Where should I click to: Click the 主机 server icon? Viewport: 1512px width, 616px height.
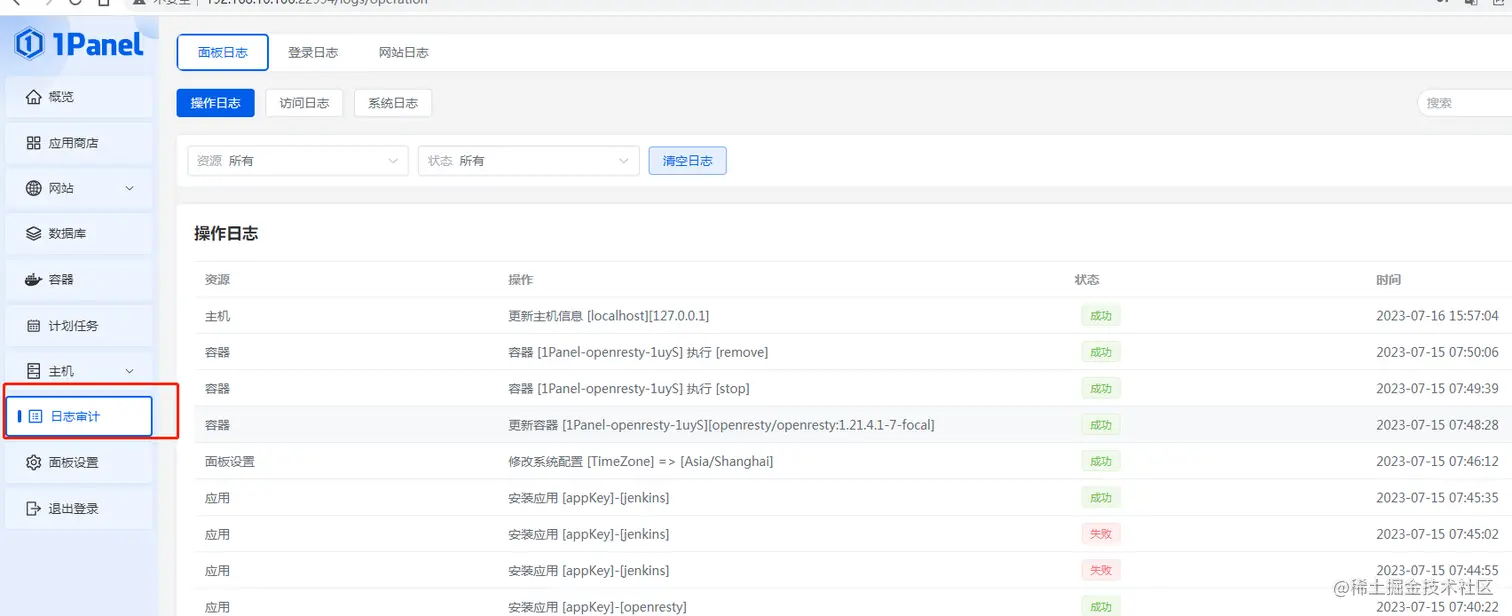click(34, 371)
